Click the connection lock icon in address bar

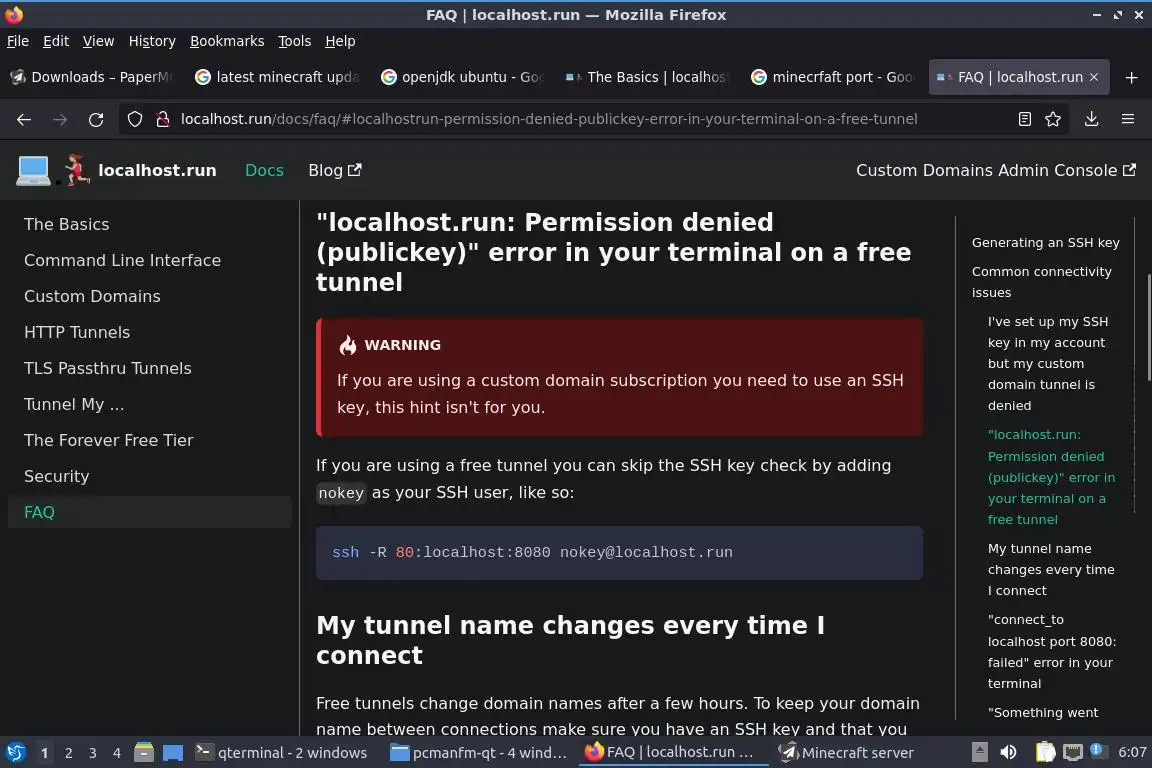coord(163,119)
